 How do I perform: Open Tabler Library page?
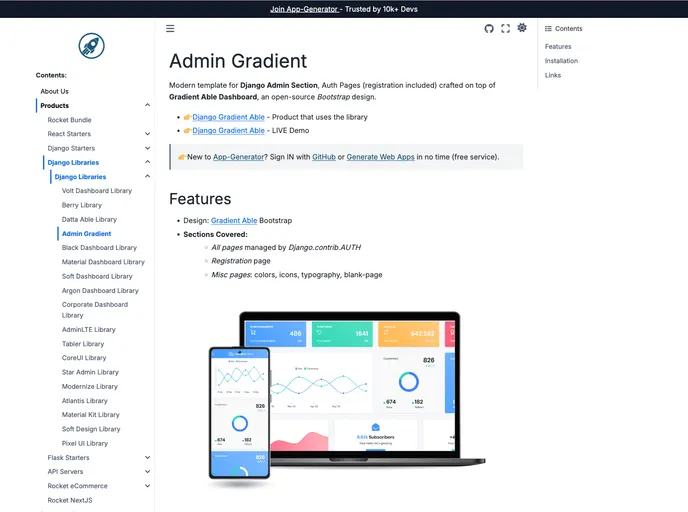coord(83,344)
